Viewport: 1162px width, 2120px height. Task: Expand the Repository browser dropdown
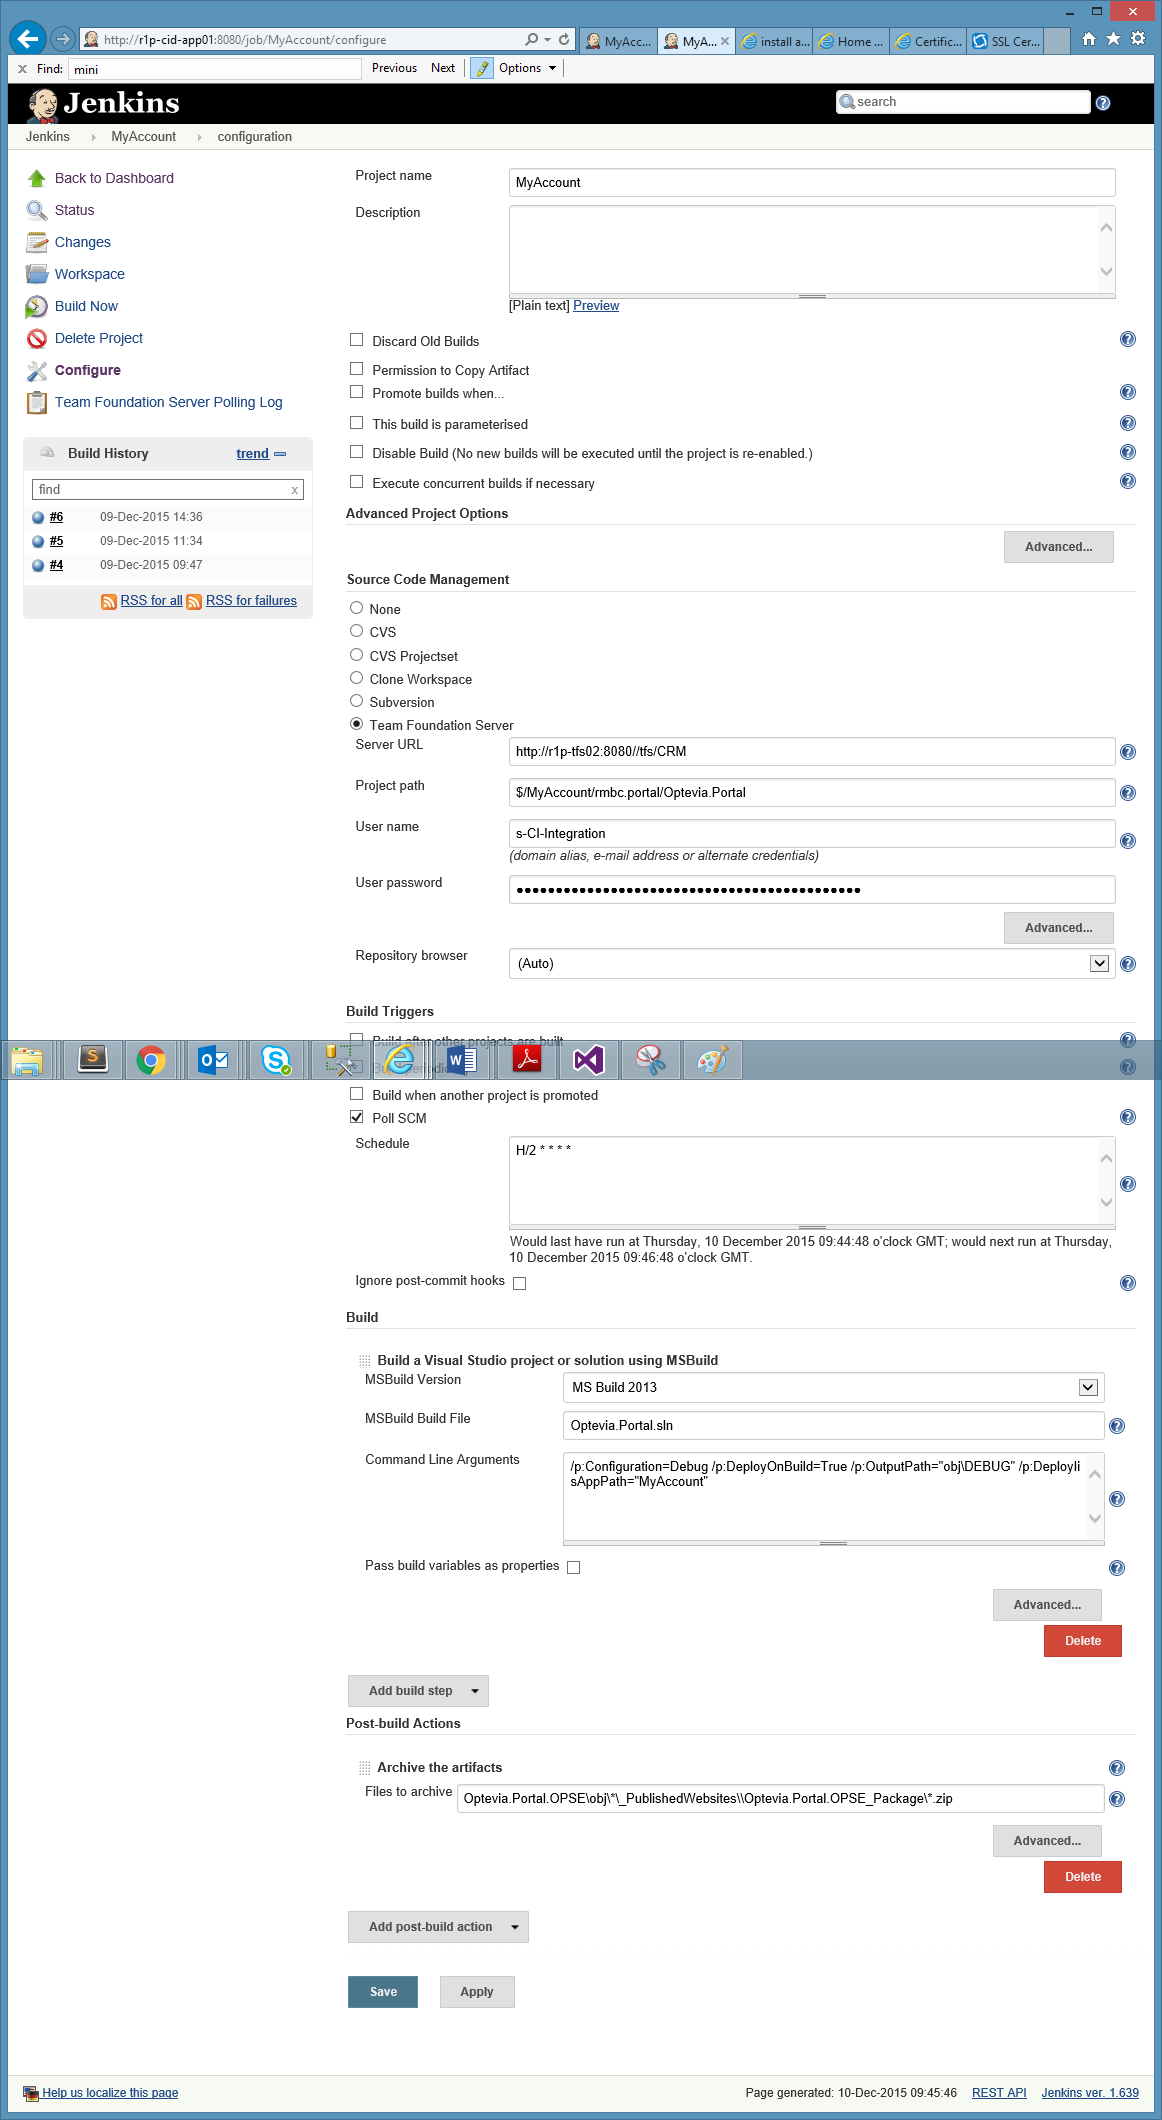click(x=1099, y=964)
